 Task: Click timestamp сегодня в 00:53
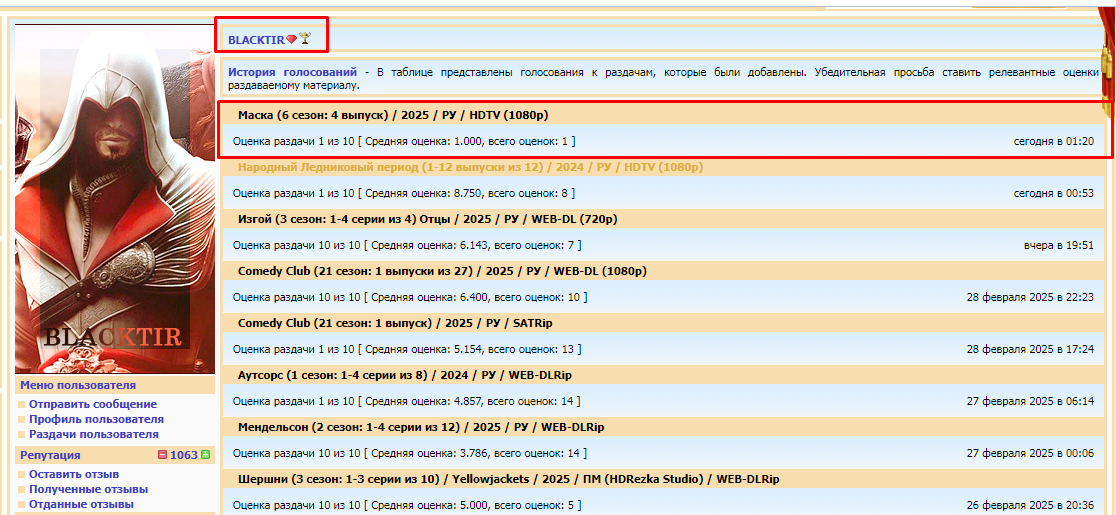(x=1054, y=193)
